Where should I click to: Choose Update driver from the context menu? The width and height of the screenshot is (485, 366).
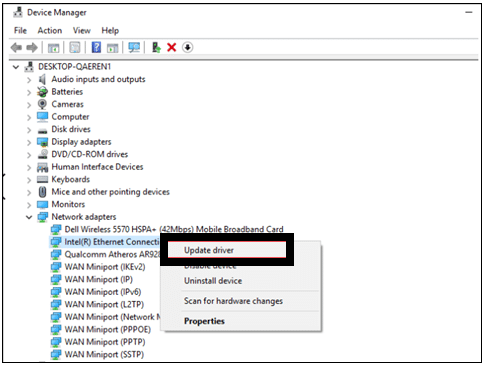click(x=227, y=250)
